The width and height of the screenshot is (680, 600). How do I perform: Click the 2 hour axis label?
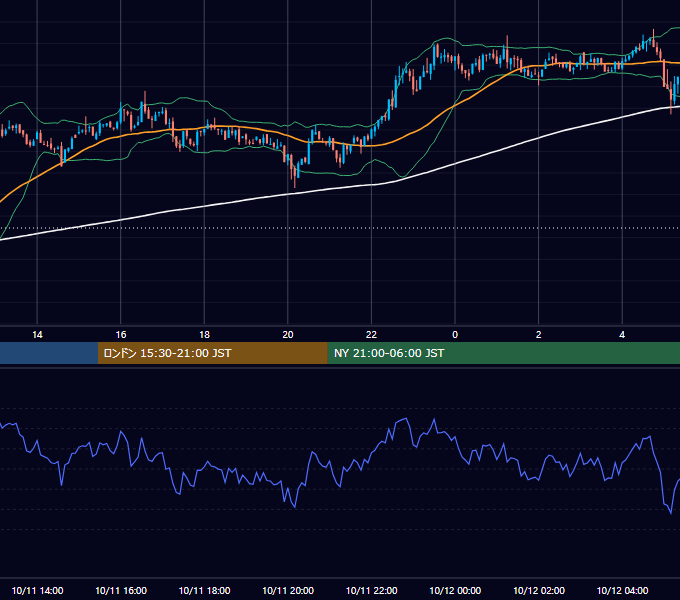[538, 335]
